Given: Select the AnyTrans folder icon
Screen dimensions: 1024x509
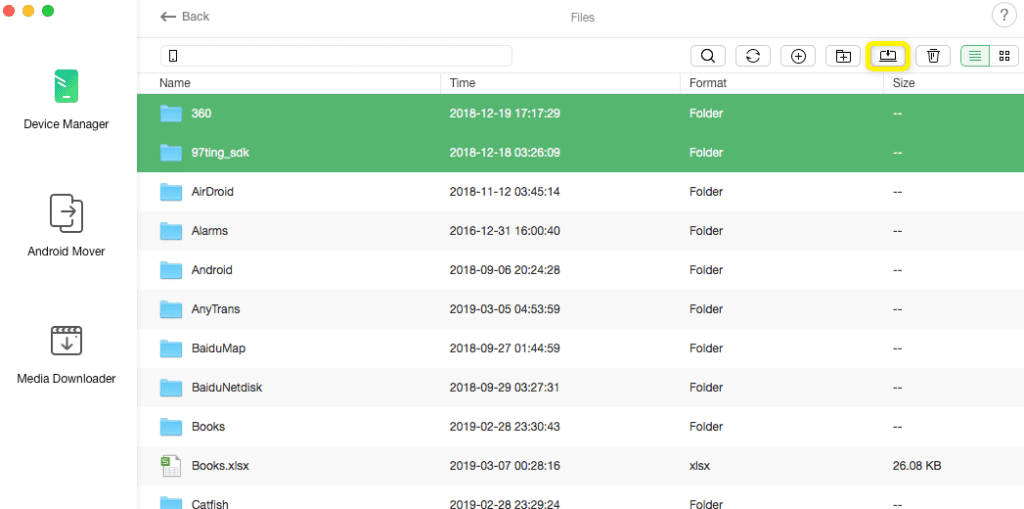Looking at the screenshot, I should [170, 309].
